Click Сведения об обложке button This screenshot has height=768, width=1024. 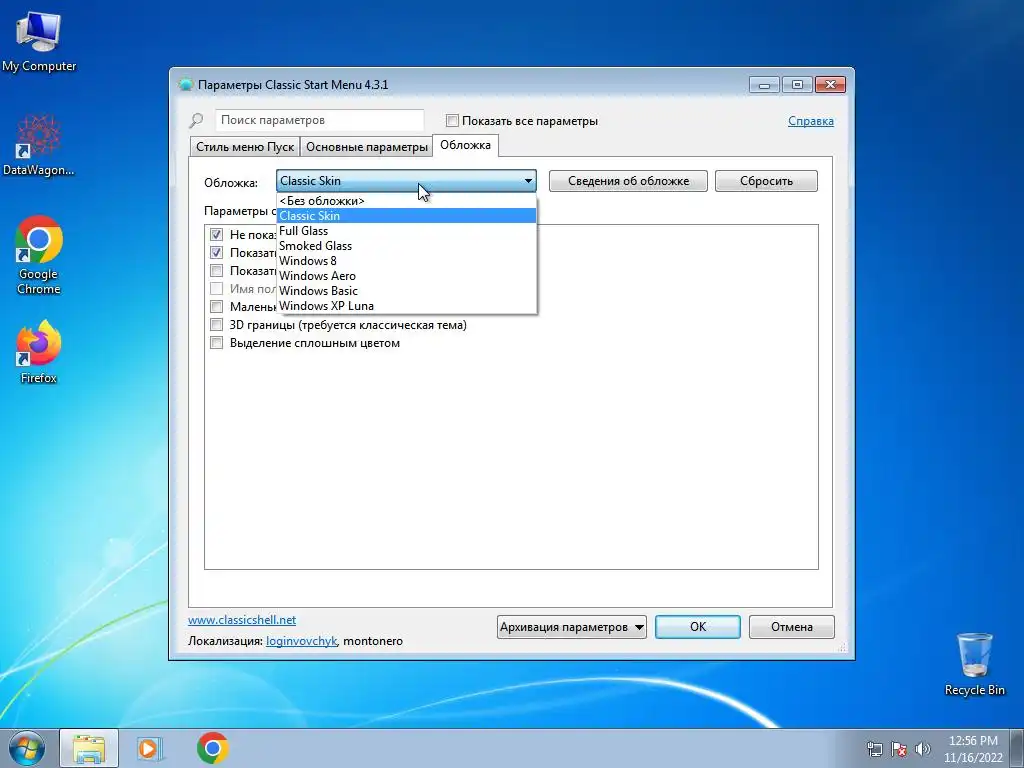pyautogui.click(x=628, y=181)
